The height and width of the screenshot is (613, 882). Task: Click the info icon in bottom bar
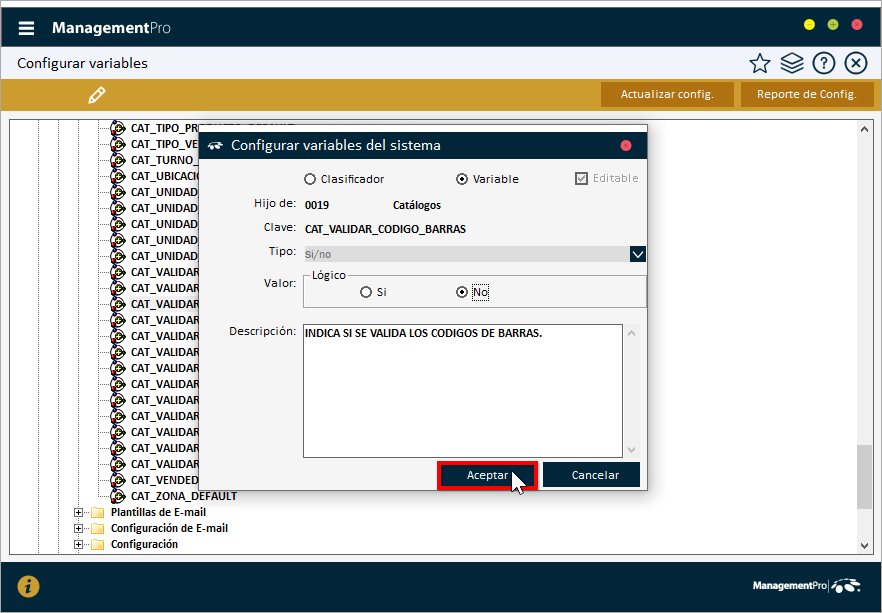28,587
